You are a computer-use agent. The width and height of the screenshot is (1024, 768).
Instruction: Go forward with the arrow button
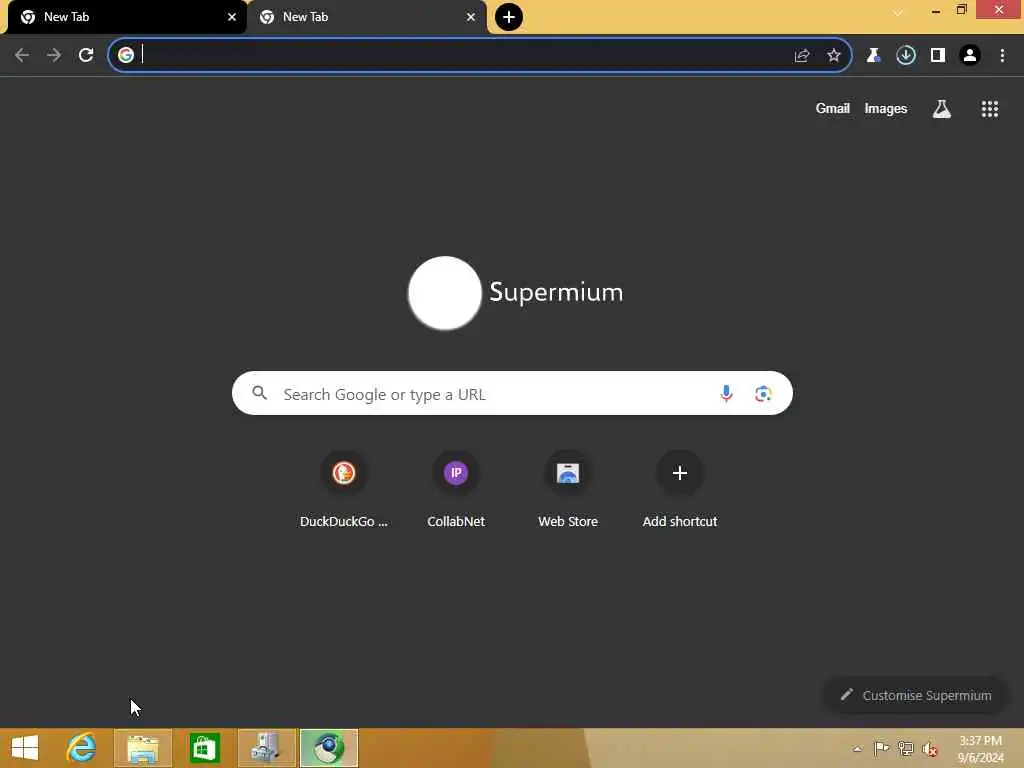(54, 56)
